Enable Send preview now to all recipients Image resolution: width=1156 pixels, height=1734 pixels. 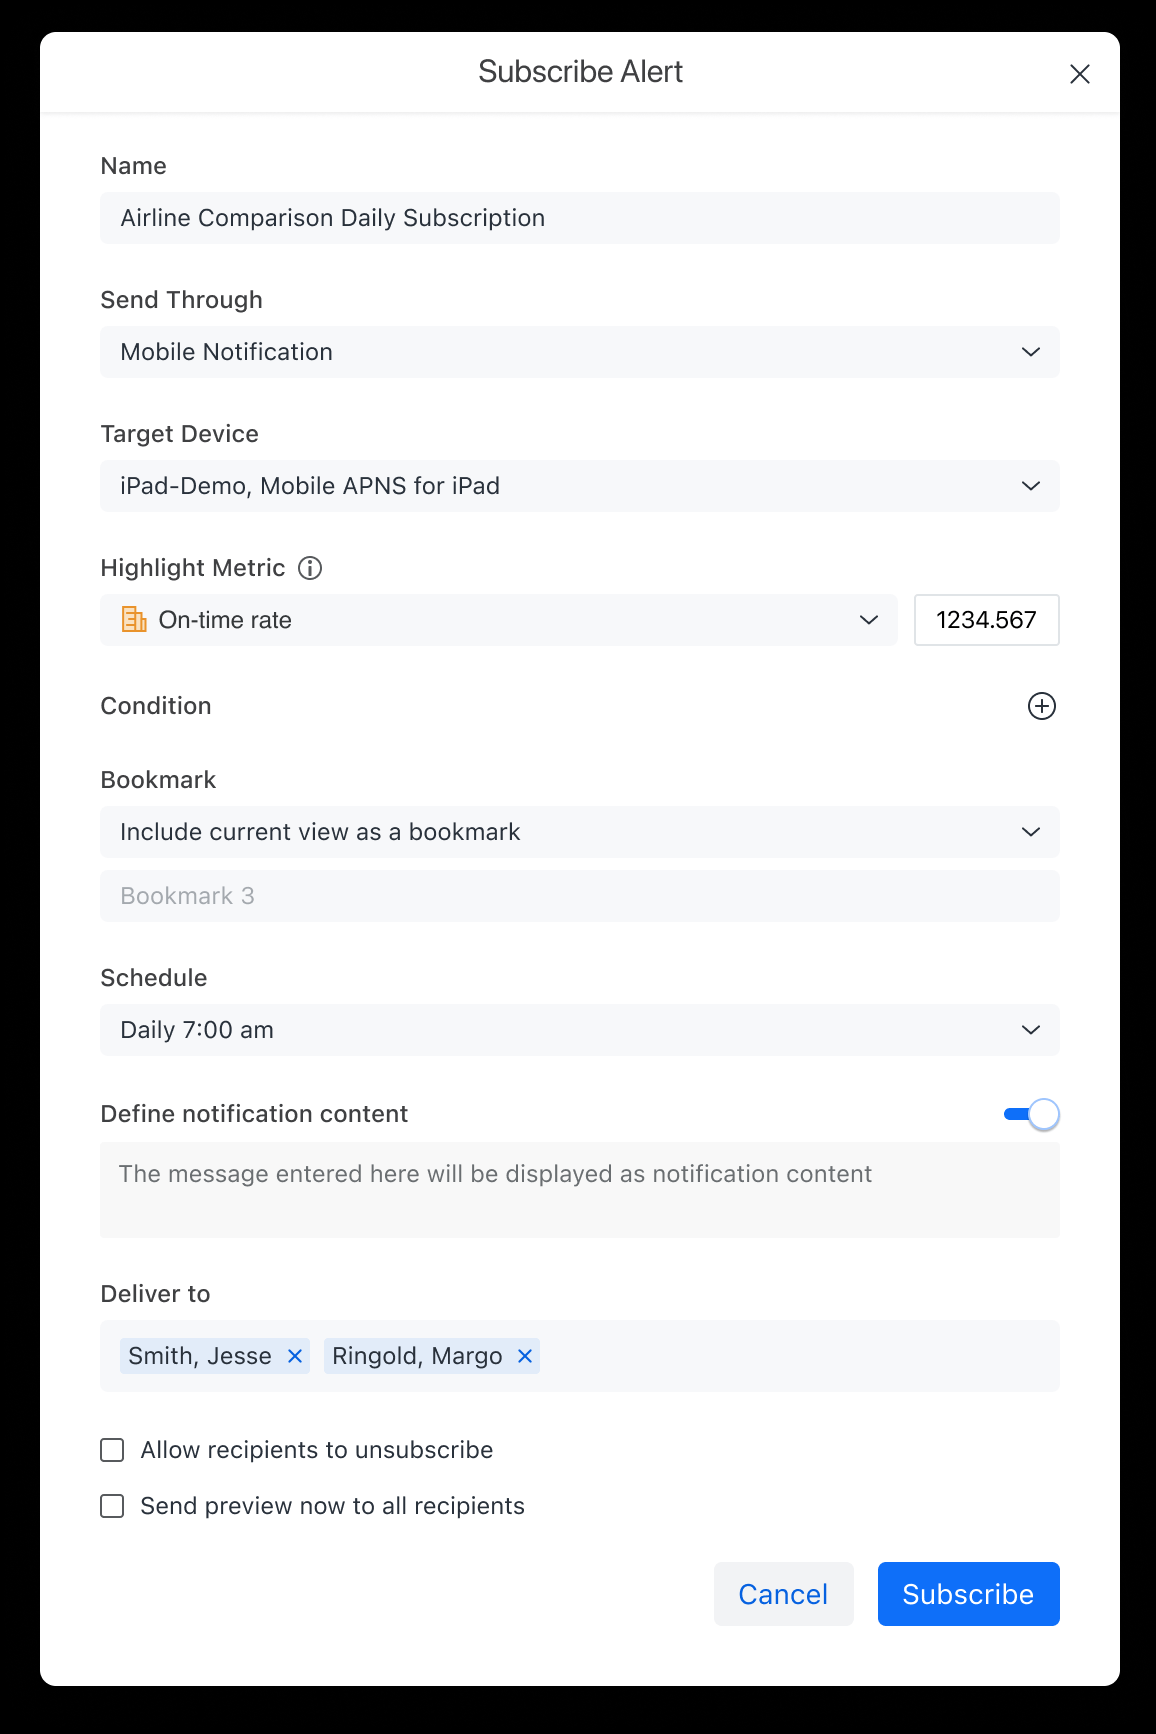click(113, 1506)
